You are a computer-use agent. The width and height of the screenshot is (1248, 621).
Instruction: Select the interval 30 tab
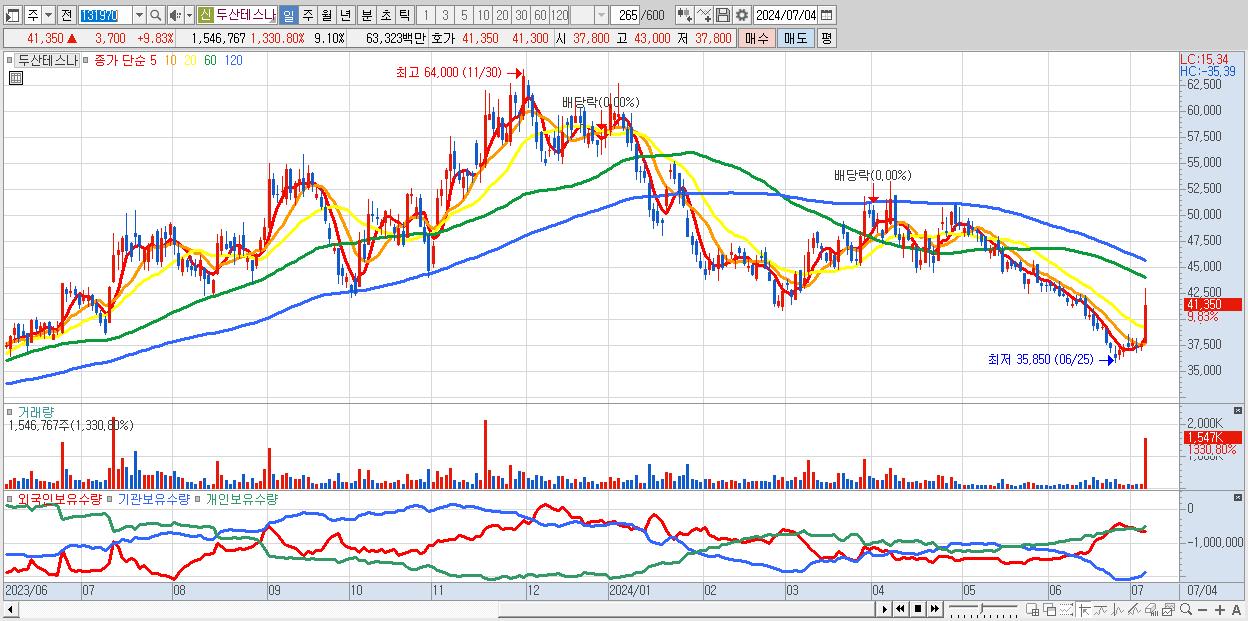[521, 15]
